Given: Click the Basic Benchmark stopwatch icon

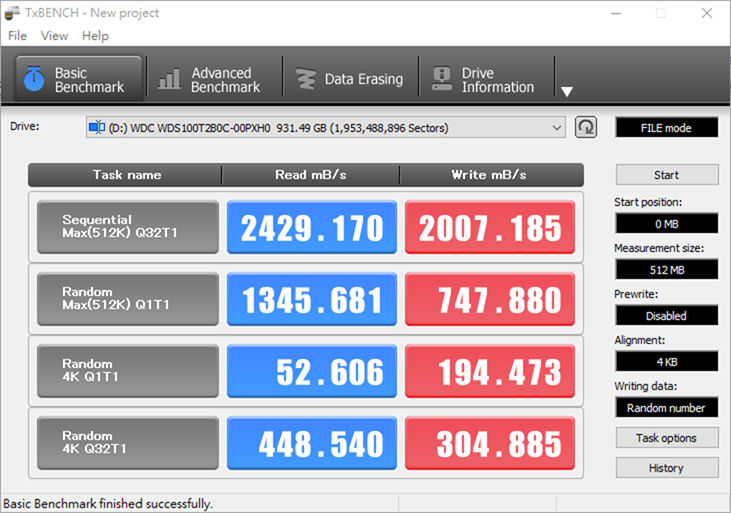Looking at the screenshot, I should tap(34, 79).
